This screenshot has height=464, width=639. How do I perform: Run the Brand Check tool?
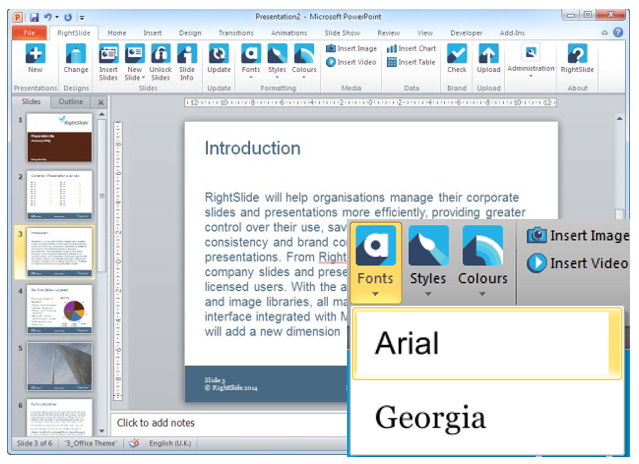(457, 59)
